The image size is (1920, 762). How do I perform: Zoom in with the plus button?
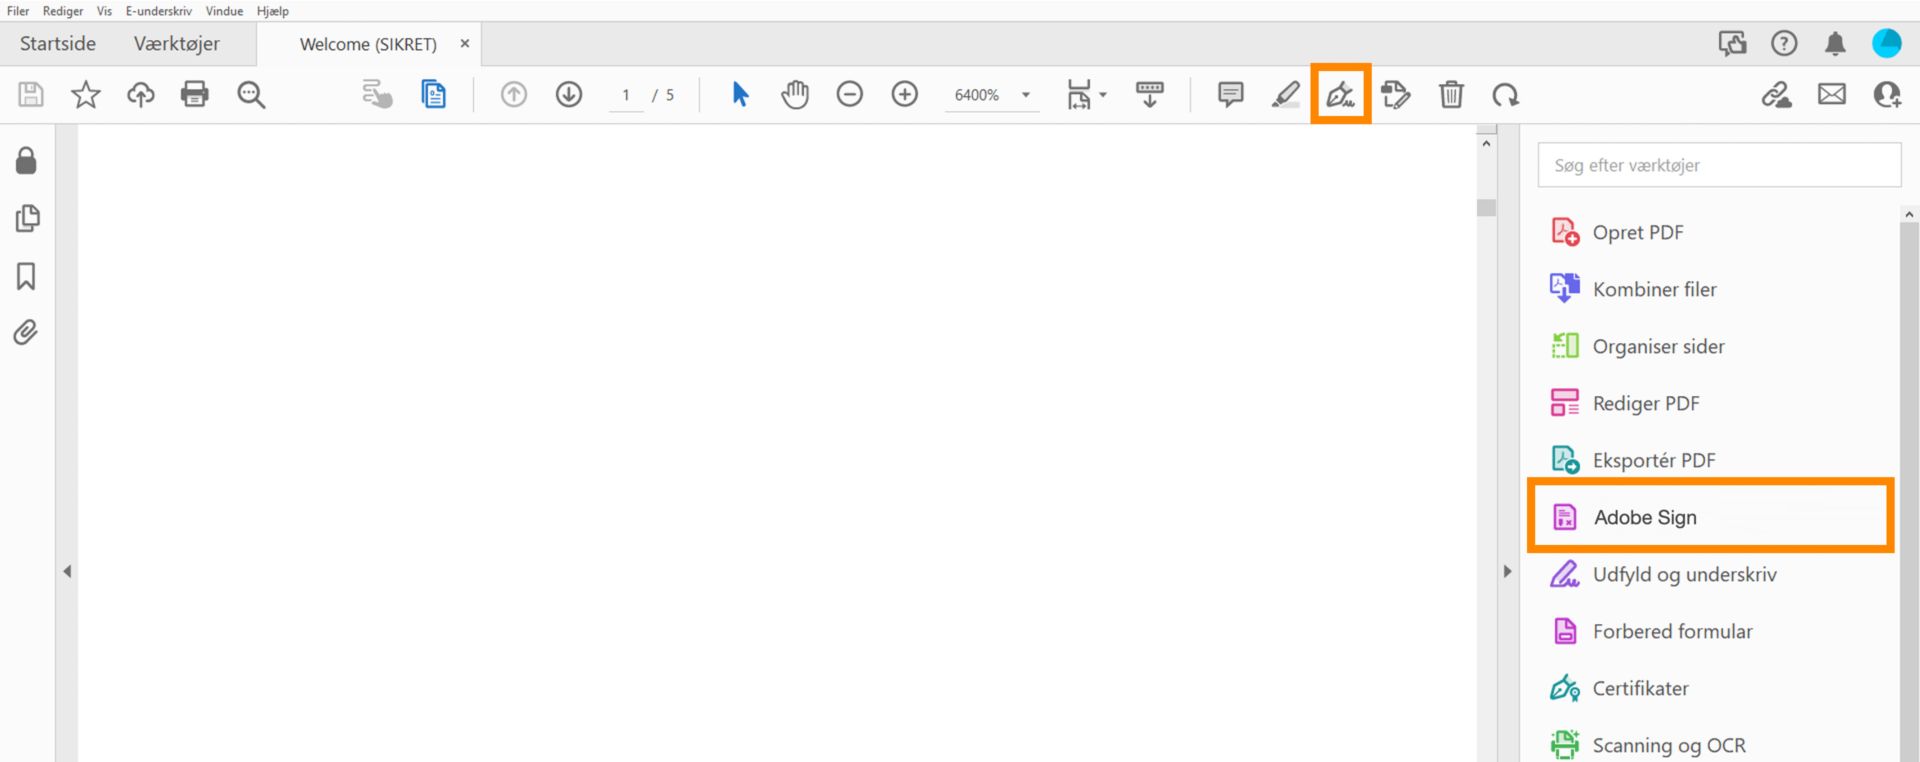coord(905,95)
